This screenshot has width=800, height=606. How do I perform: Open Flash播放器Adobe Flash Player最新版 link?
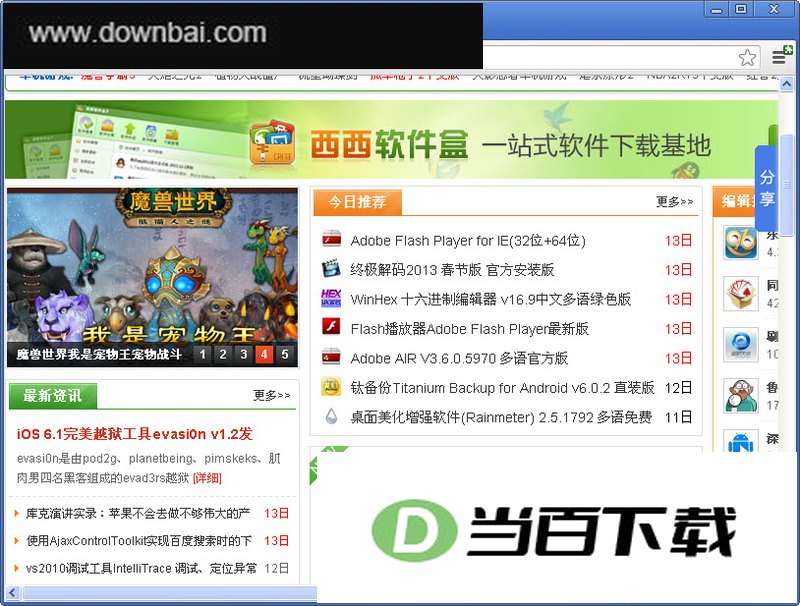point(469,329)
